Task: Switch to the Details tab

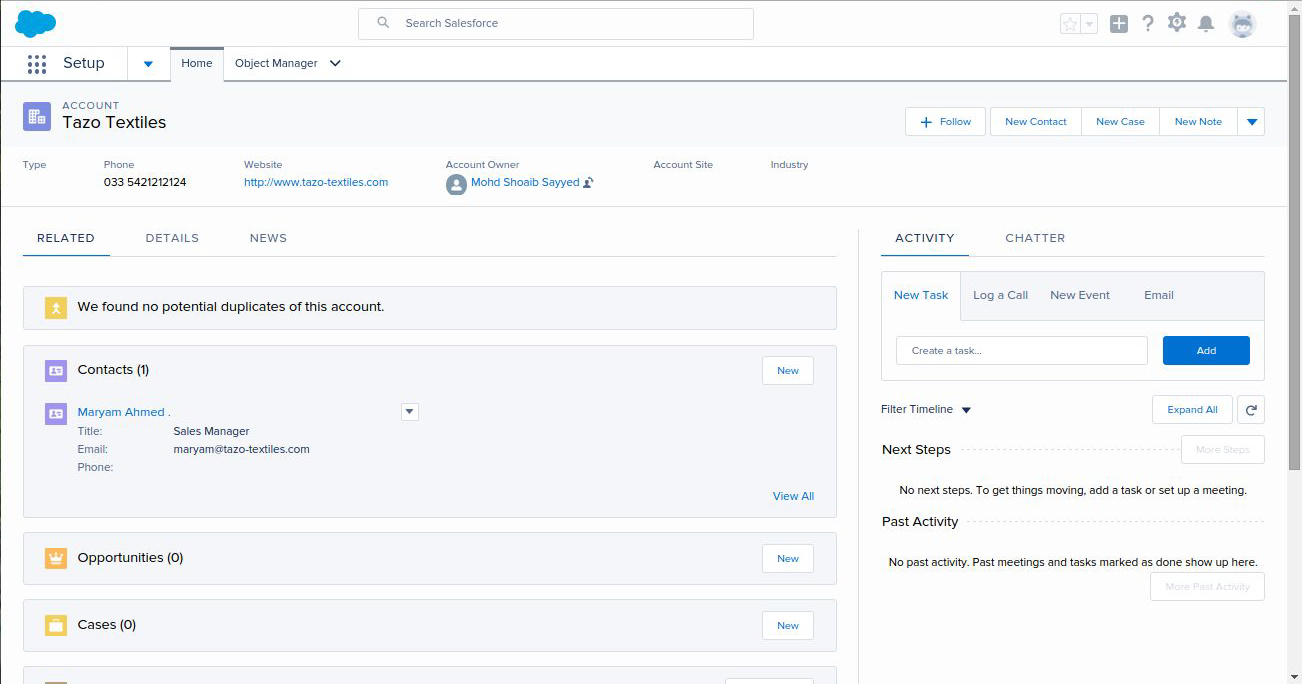Action: (x=172, y=238)
